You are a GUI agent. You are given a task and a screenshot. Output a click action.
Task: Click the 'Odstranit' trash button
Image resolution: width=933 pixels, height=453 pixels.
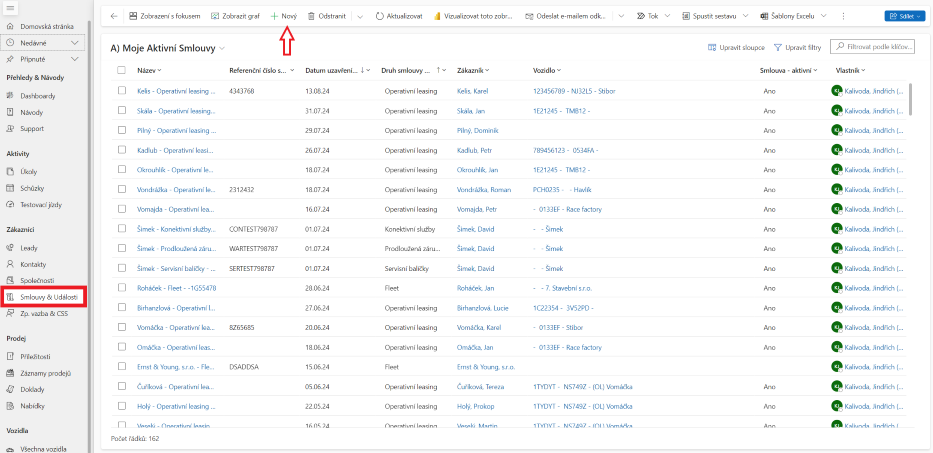[x=327, y=17]
